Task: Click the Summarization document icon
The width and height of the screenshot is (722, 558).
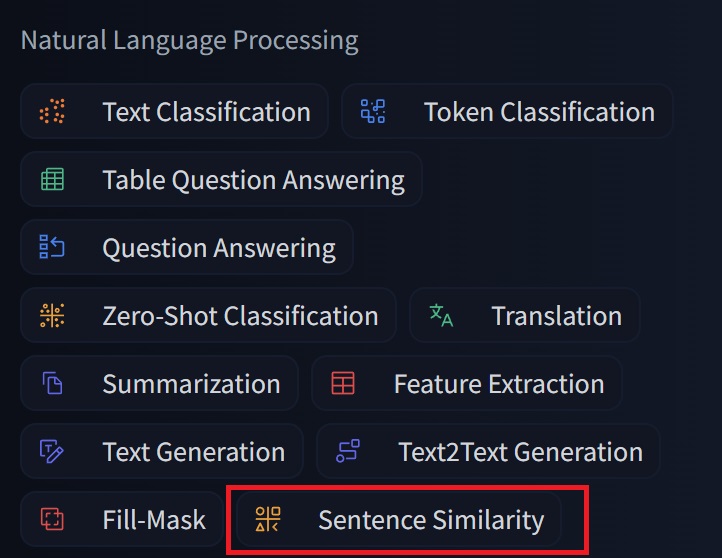Action: click(52, 384)
